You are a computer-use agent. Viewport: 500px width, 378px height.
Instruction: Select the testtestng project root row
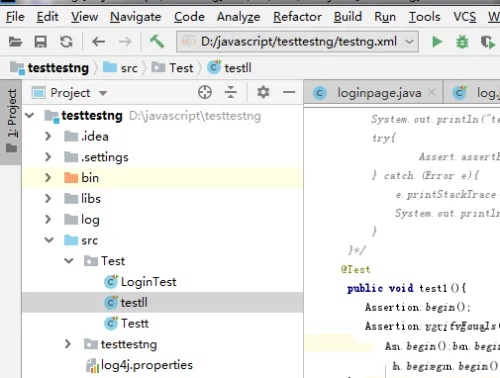162,116
